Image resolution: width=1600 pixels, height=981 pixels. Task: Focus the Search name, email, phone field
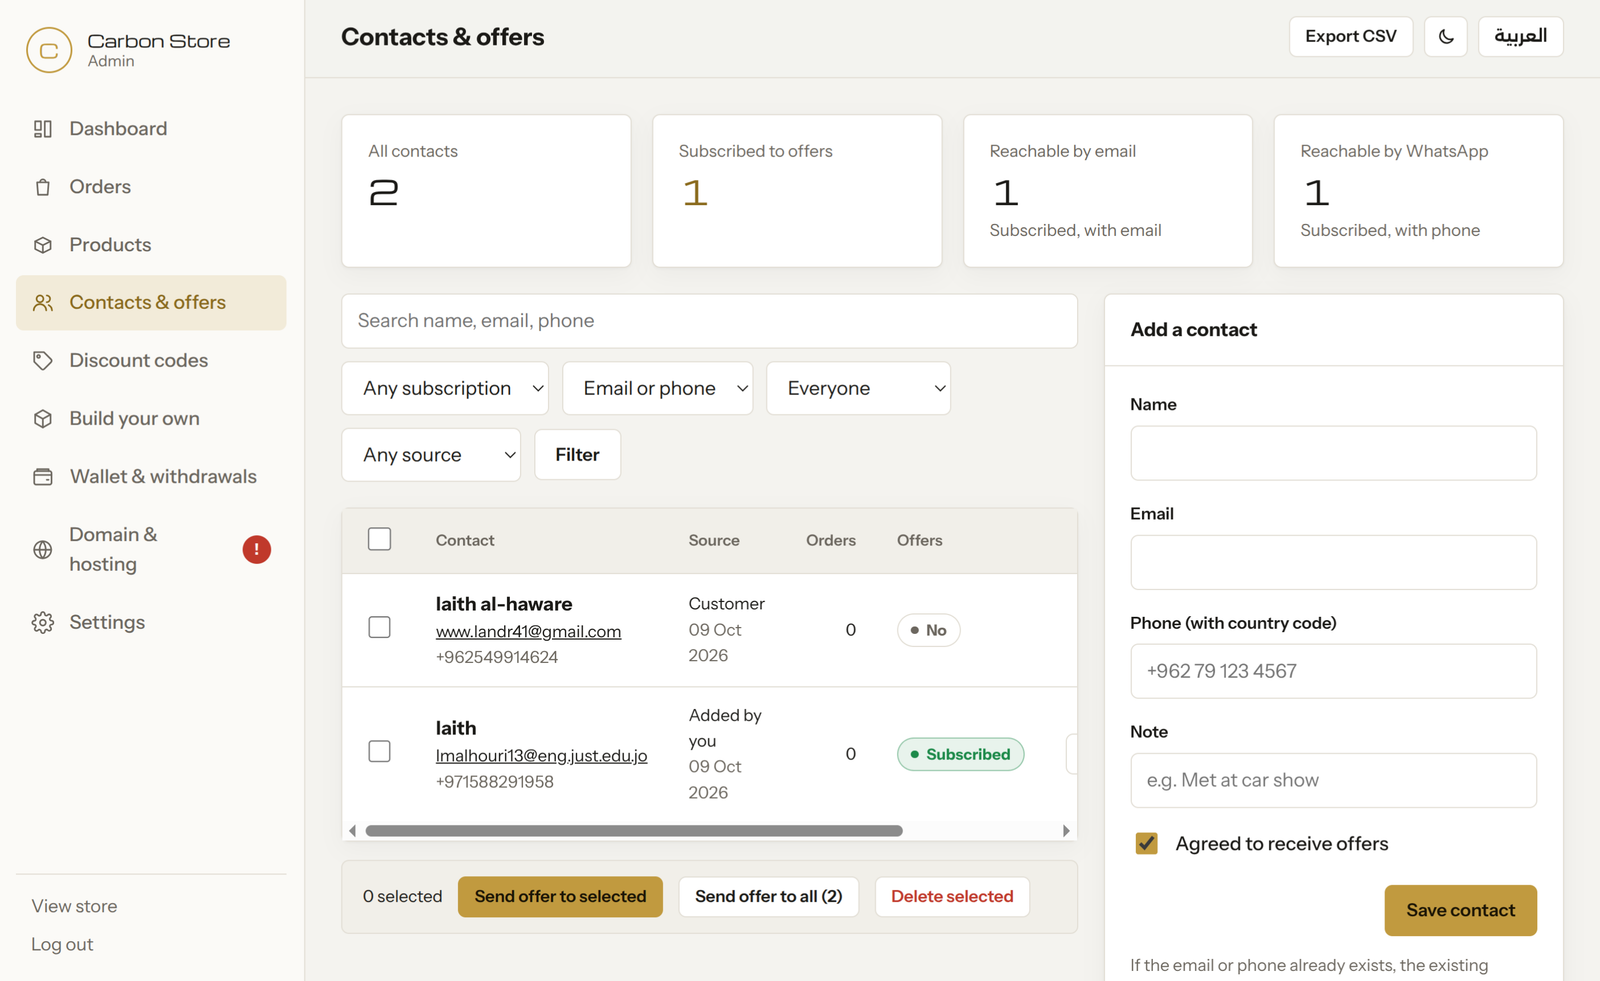(710, 321)
